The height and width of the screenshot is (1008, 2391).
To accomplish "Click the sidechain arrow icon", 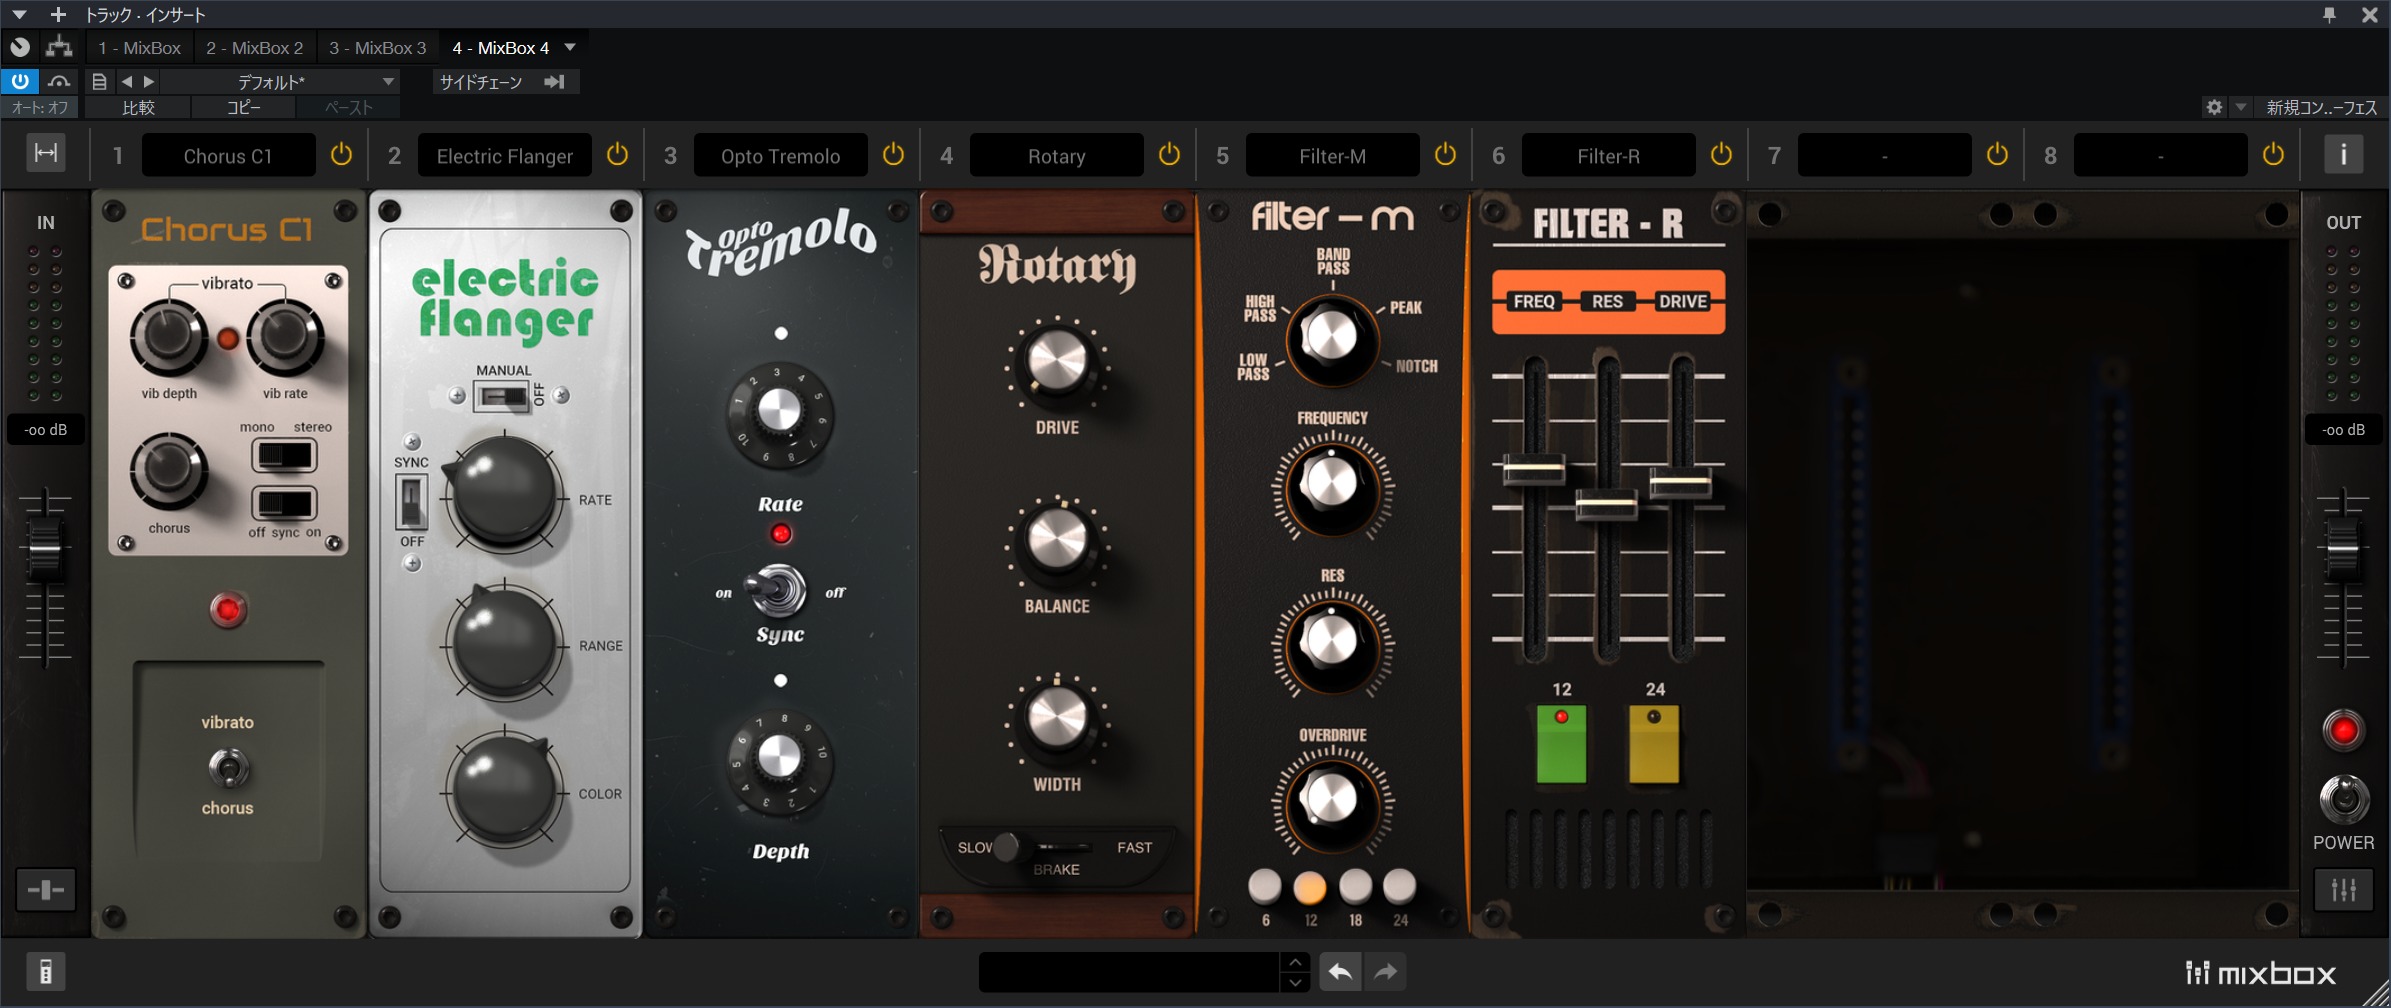I will pyautogui.click(x=555, y=81).
